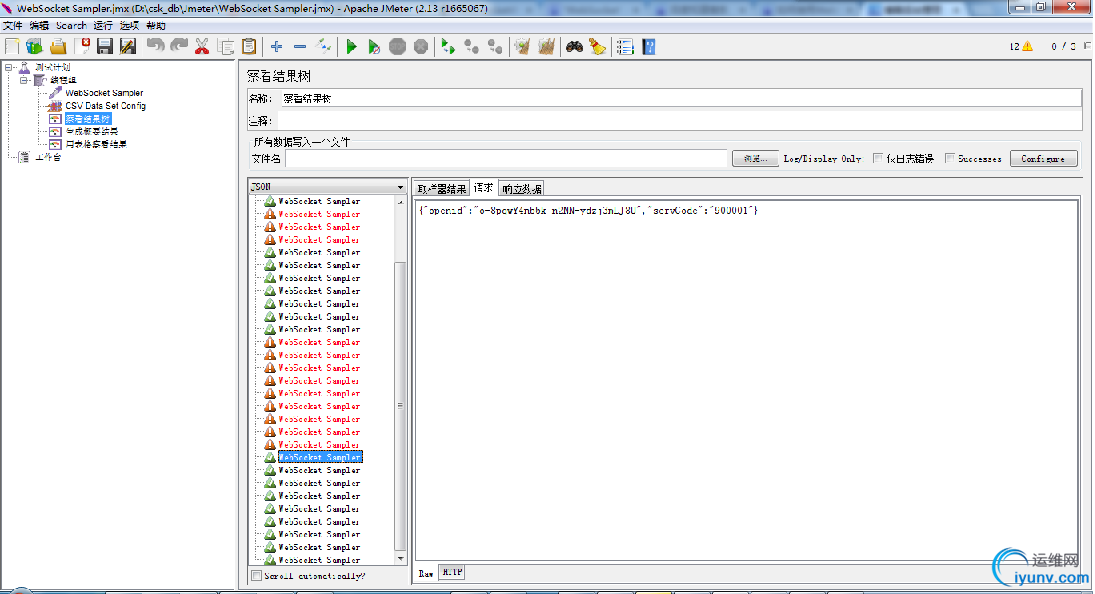Click Remote Shutdown All icon

click(x=495, y=47)
